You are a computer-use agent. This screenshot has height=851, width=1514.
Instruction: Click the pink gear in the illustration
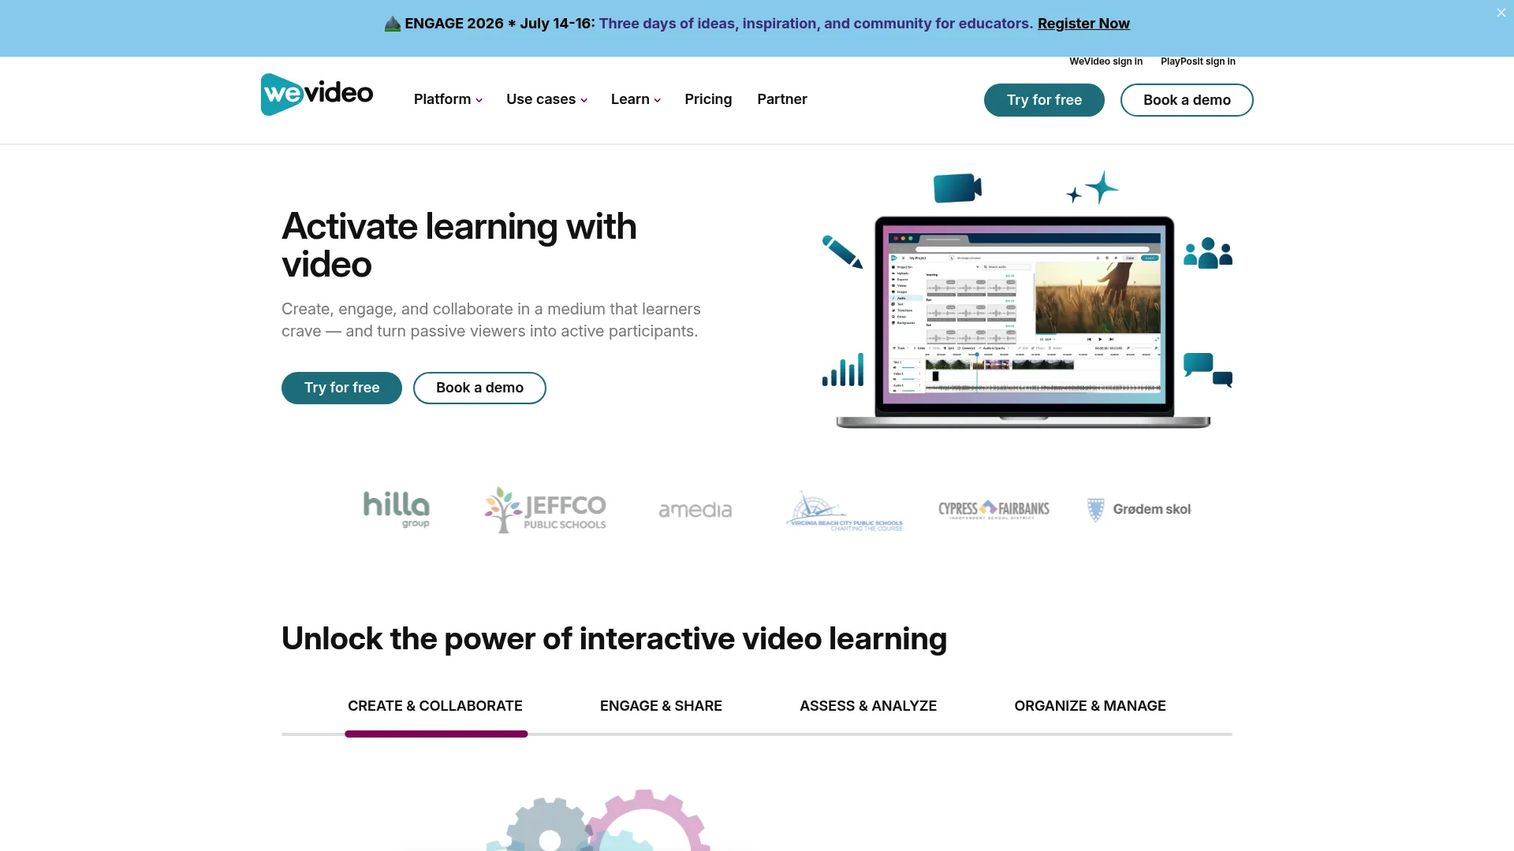(648, 822)
